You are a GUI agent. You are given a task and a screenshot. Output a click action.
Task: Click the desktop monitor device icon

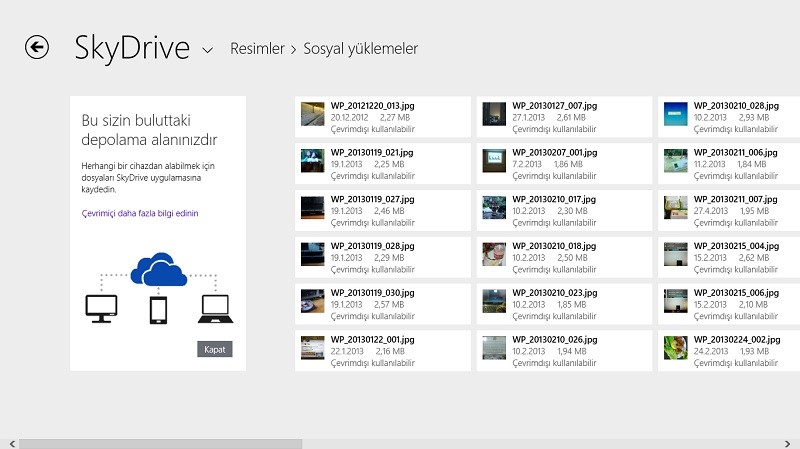tap(101, 309)
